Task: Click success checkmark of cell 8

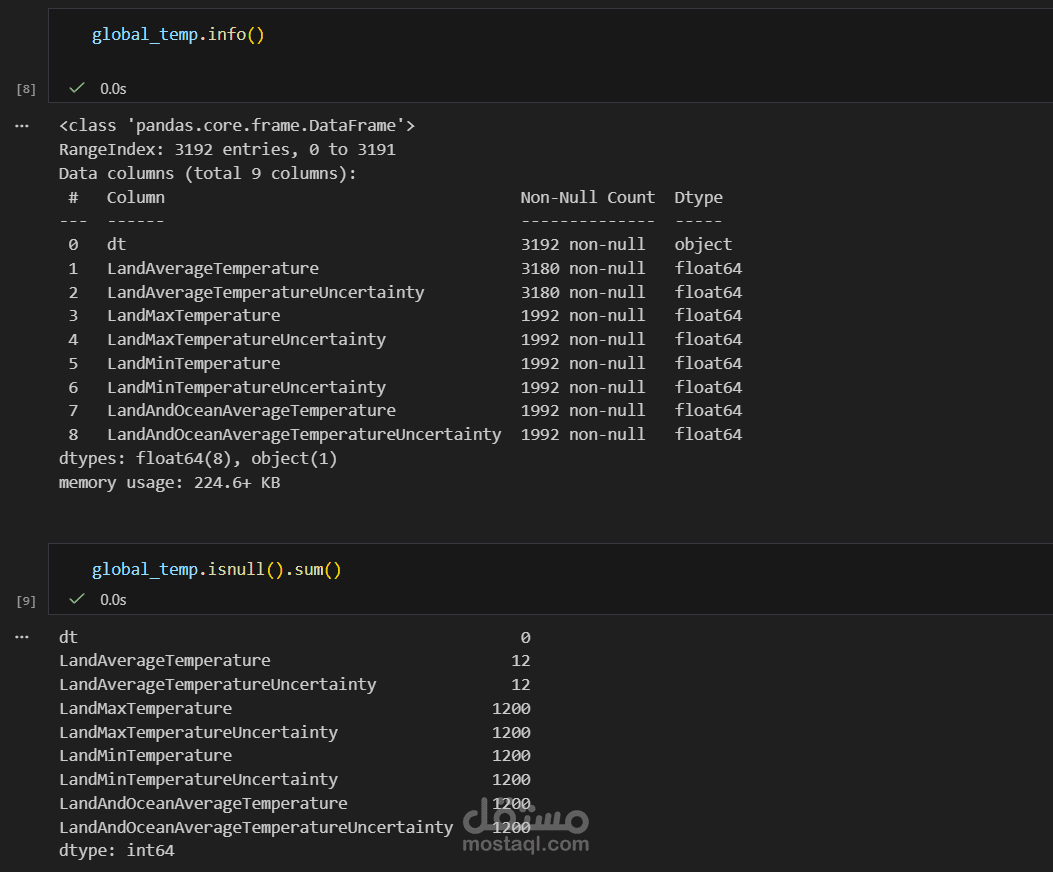Action: tap(77, 88)
